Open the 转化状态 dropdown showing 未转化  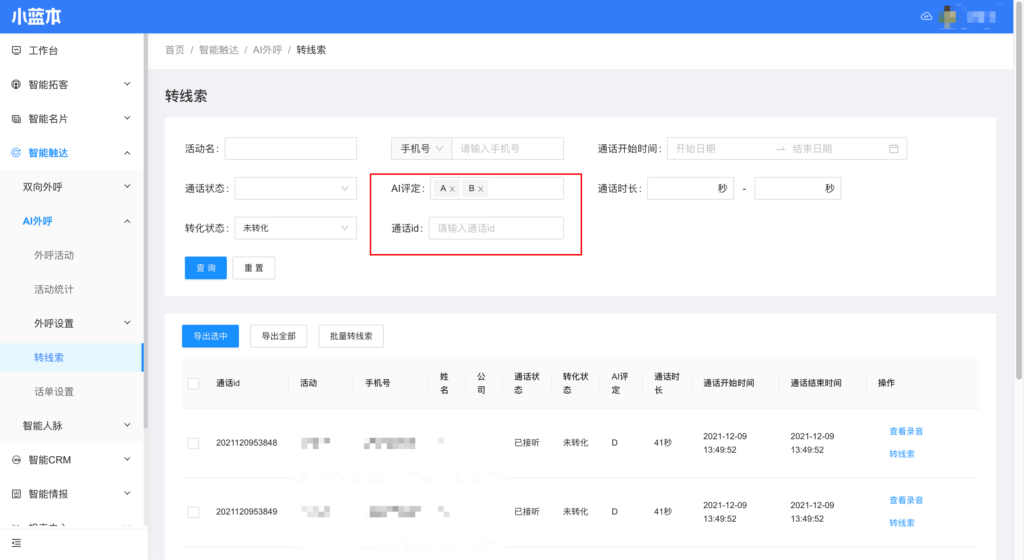(295, 228)
